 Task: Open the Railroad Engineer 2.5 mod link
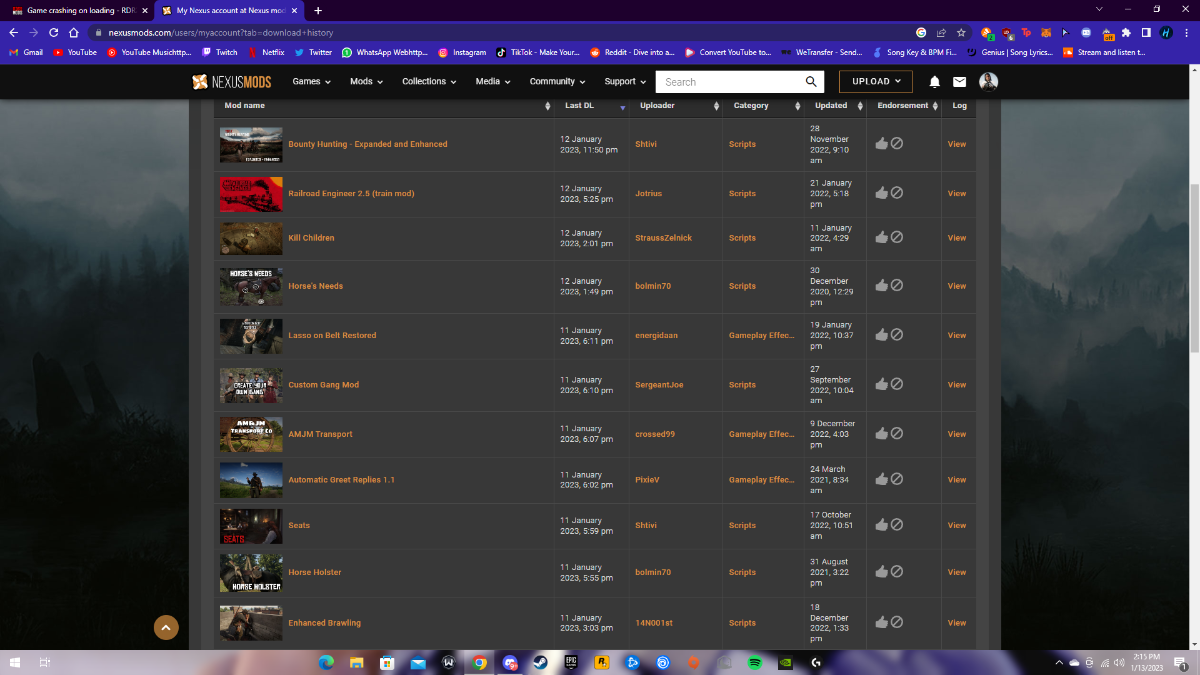click(x=351, y=193)
